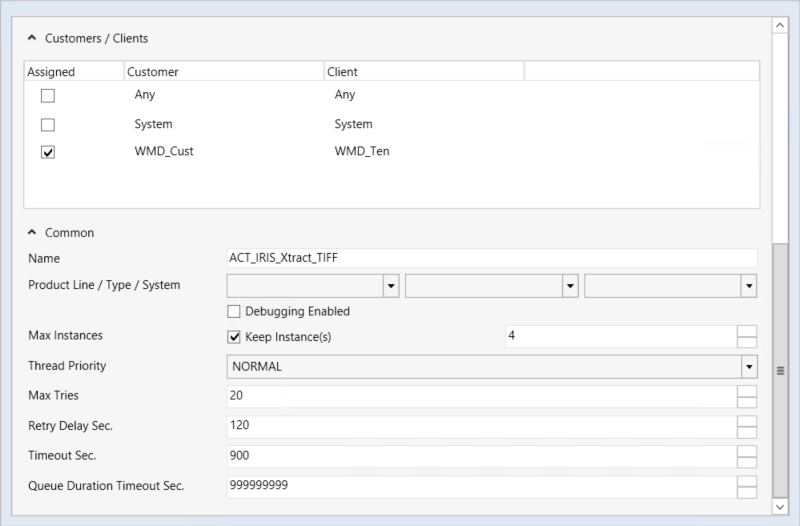
Task: Click the Client column header
Action: [423, 72]
